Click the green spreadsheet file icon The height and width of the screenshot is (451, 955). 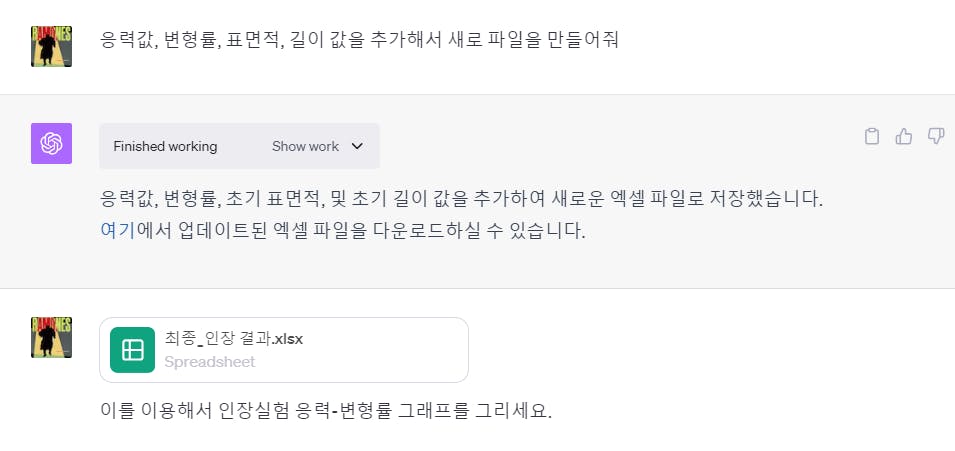tap(132, 350)
